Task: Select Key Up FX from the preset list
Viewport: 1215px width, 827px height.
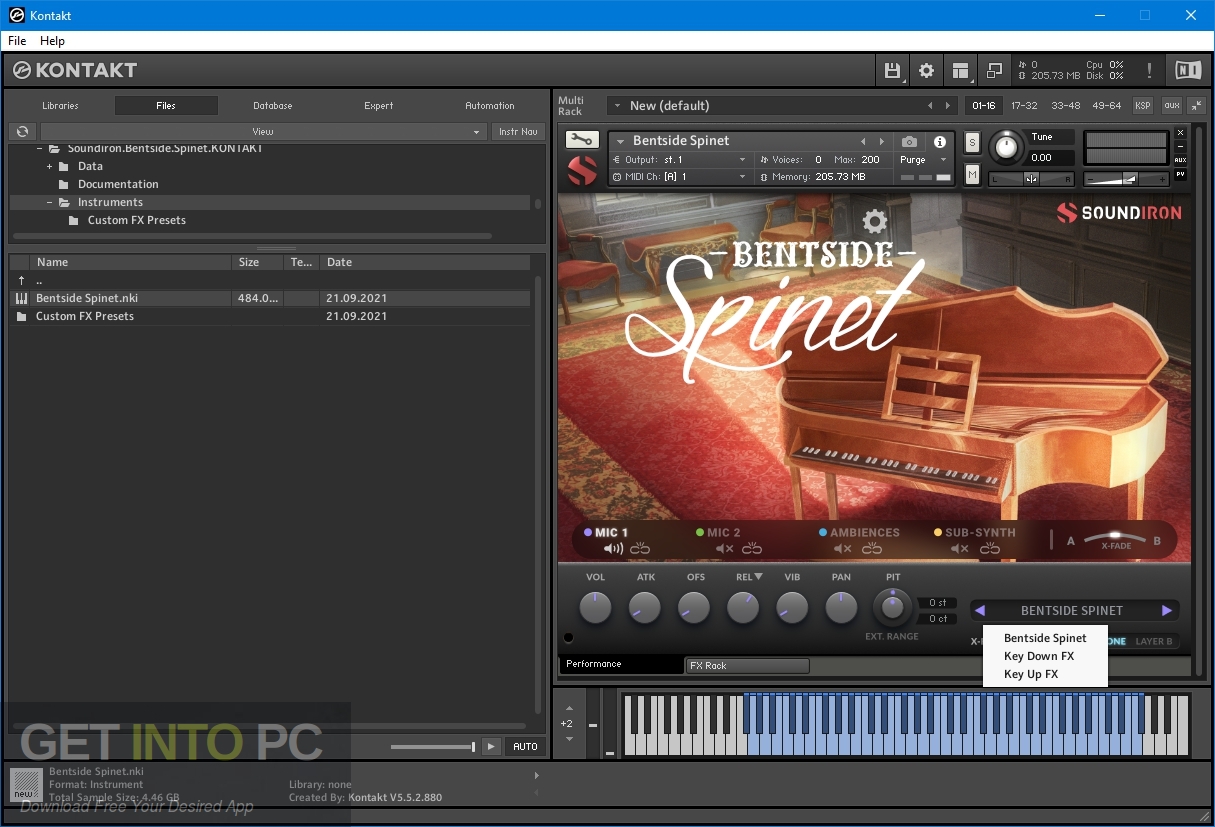Action: click(1031, 674)
